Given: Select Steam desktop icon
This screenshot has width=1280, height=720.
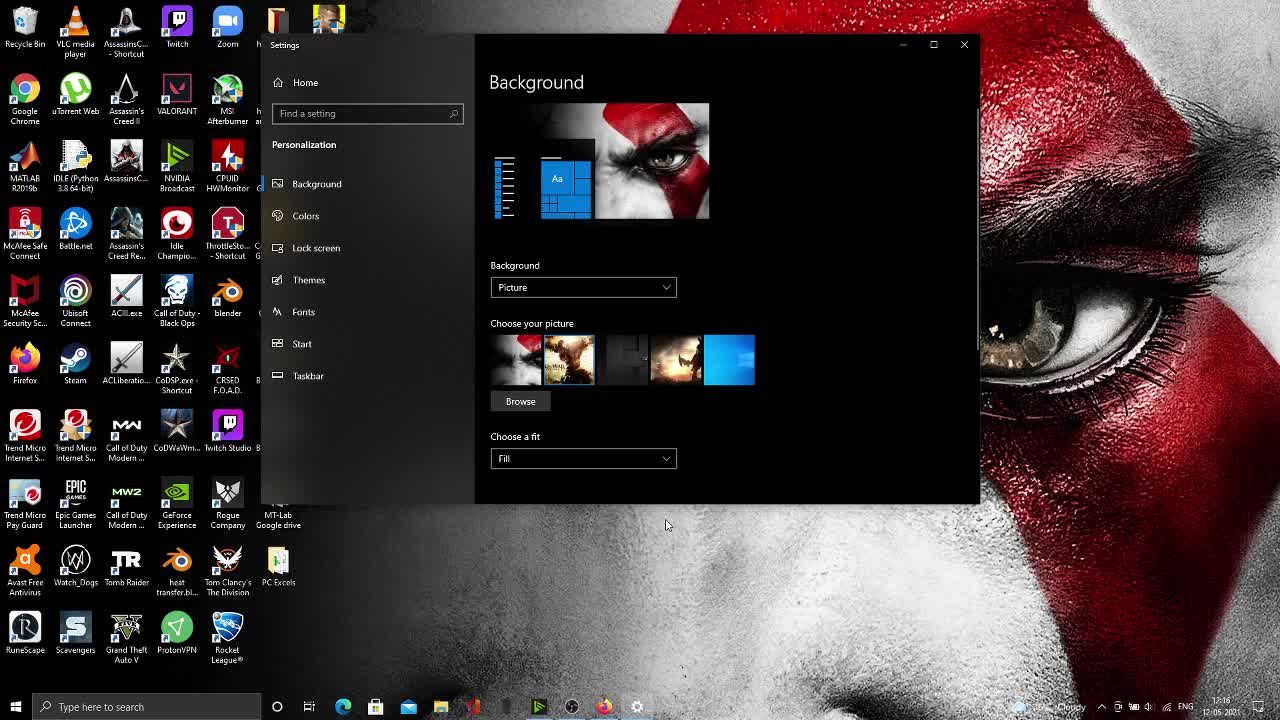Looking at the screenshot, I should (75, 364).
